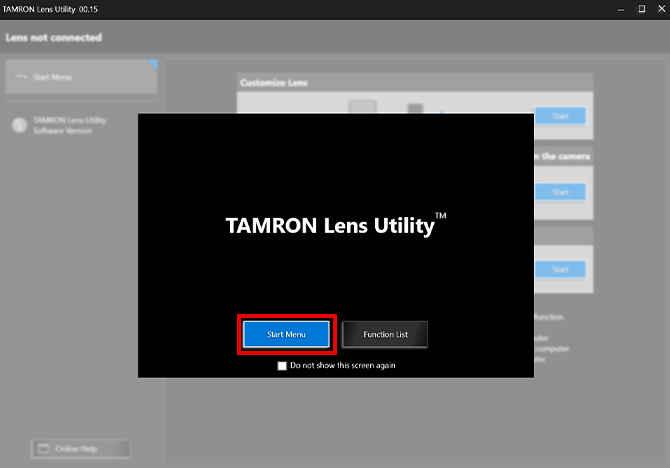Select Start Menu in the left sidebar
Screen dimensions: 670x468
point(81,77)
